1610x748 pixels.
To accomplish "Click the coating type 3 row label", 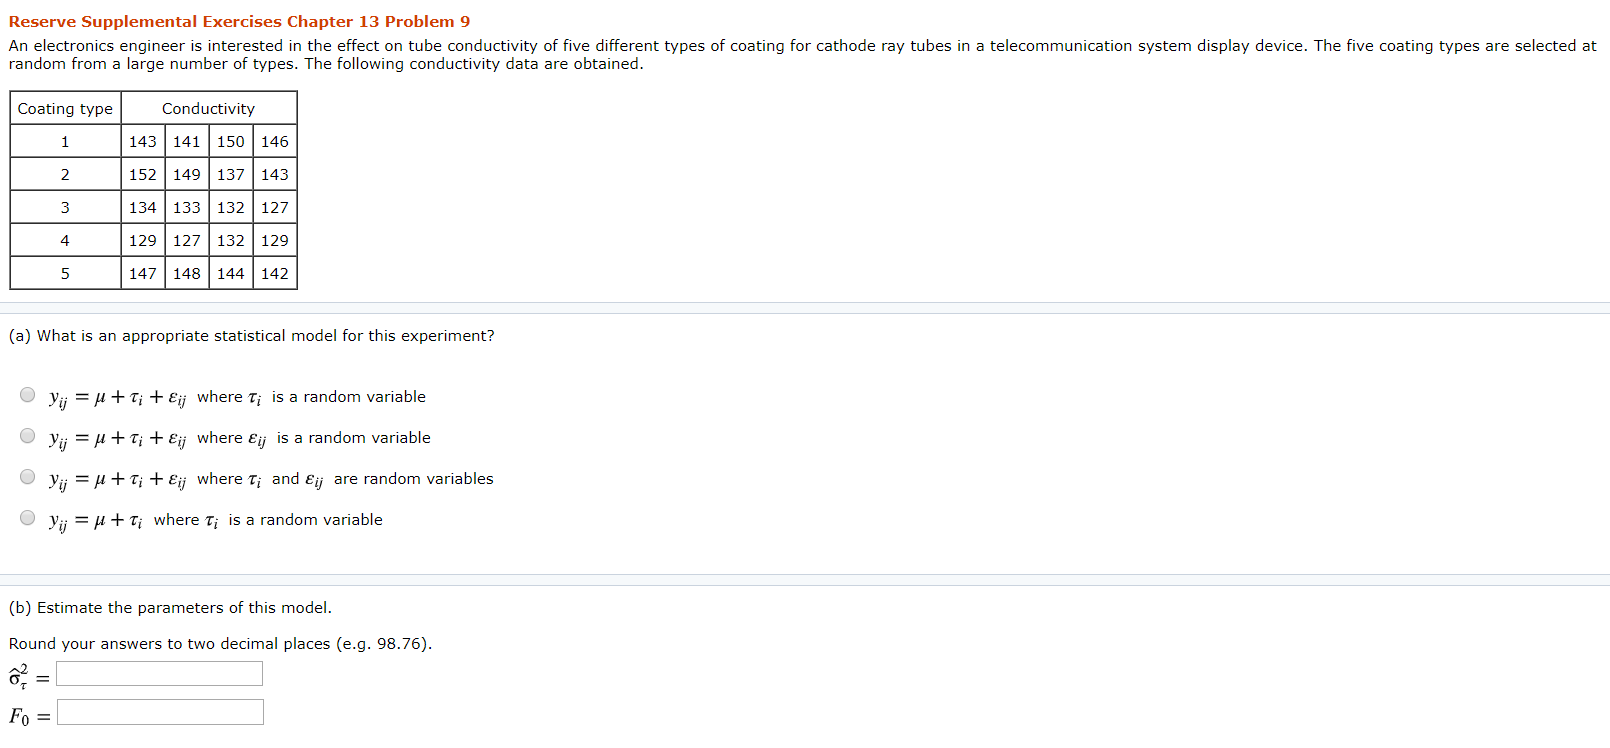I will click(x=65, y=208).
